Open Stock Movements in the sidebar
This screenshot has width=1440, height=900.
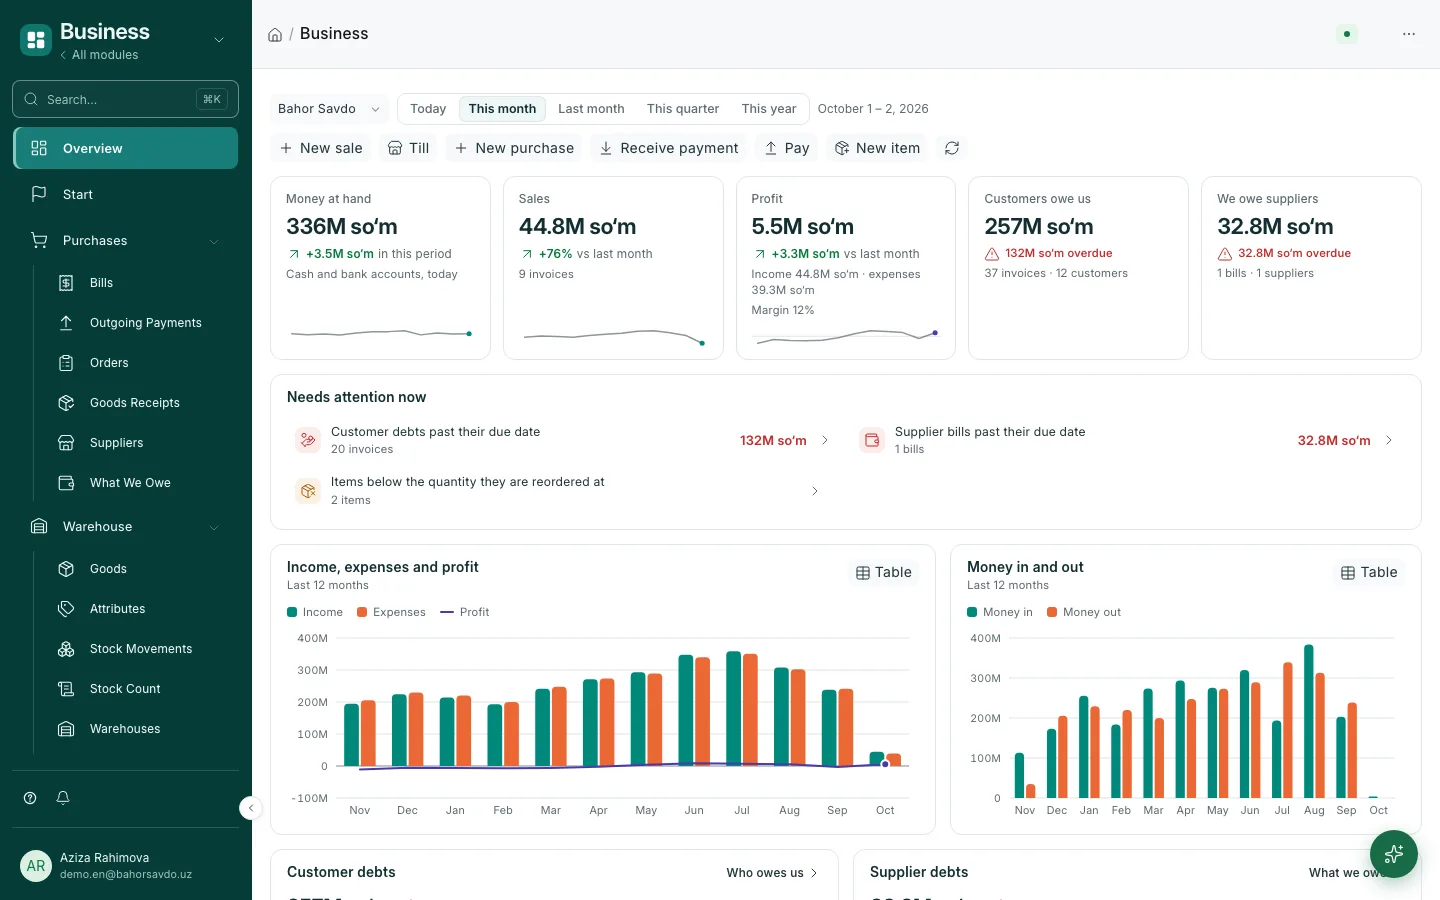pos(136,649)
